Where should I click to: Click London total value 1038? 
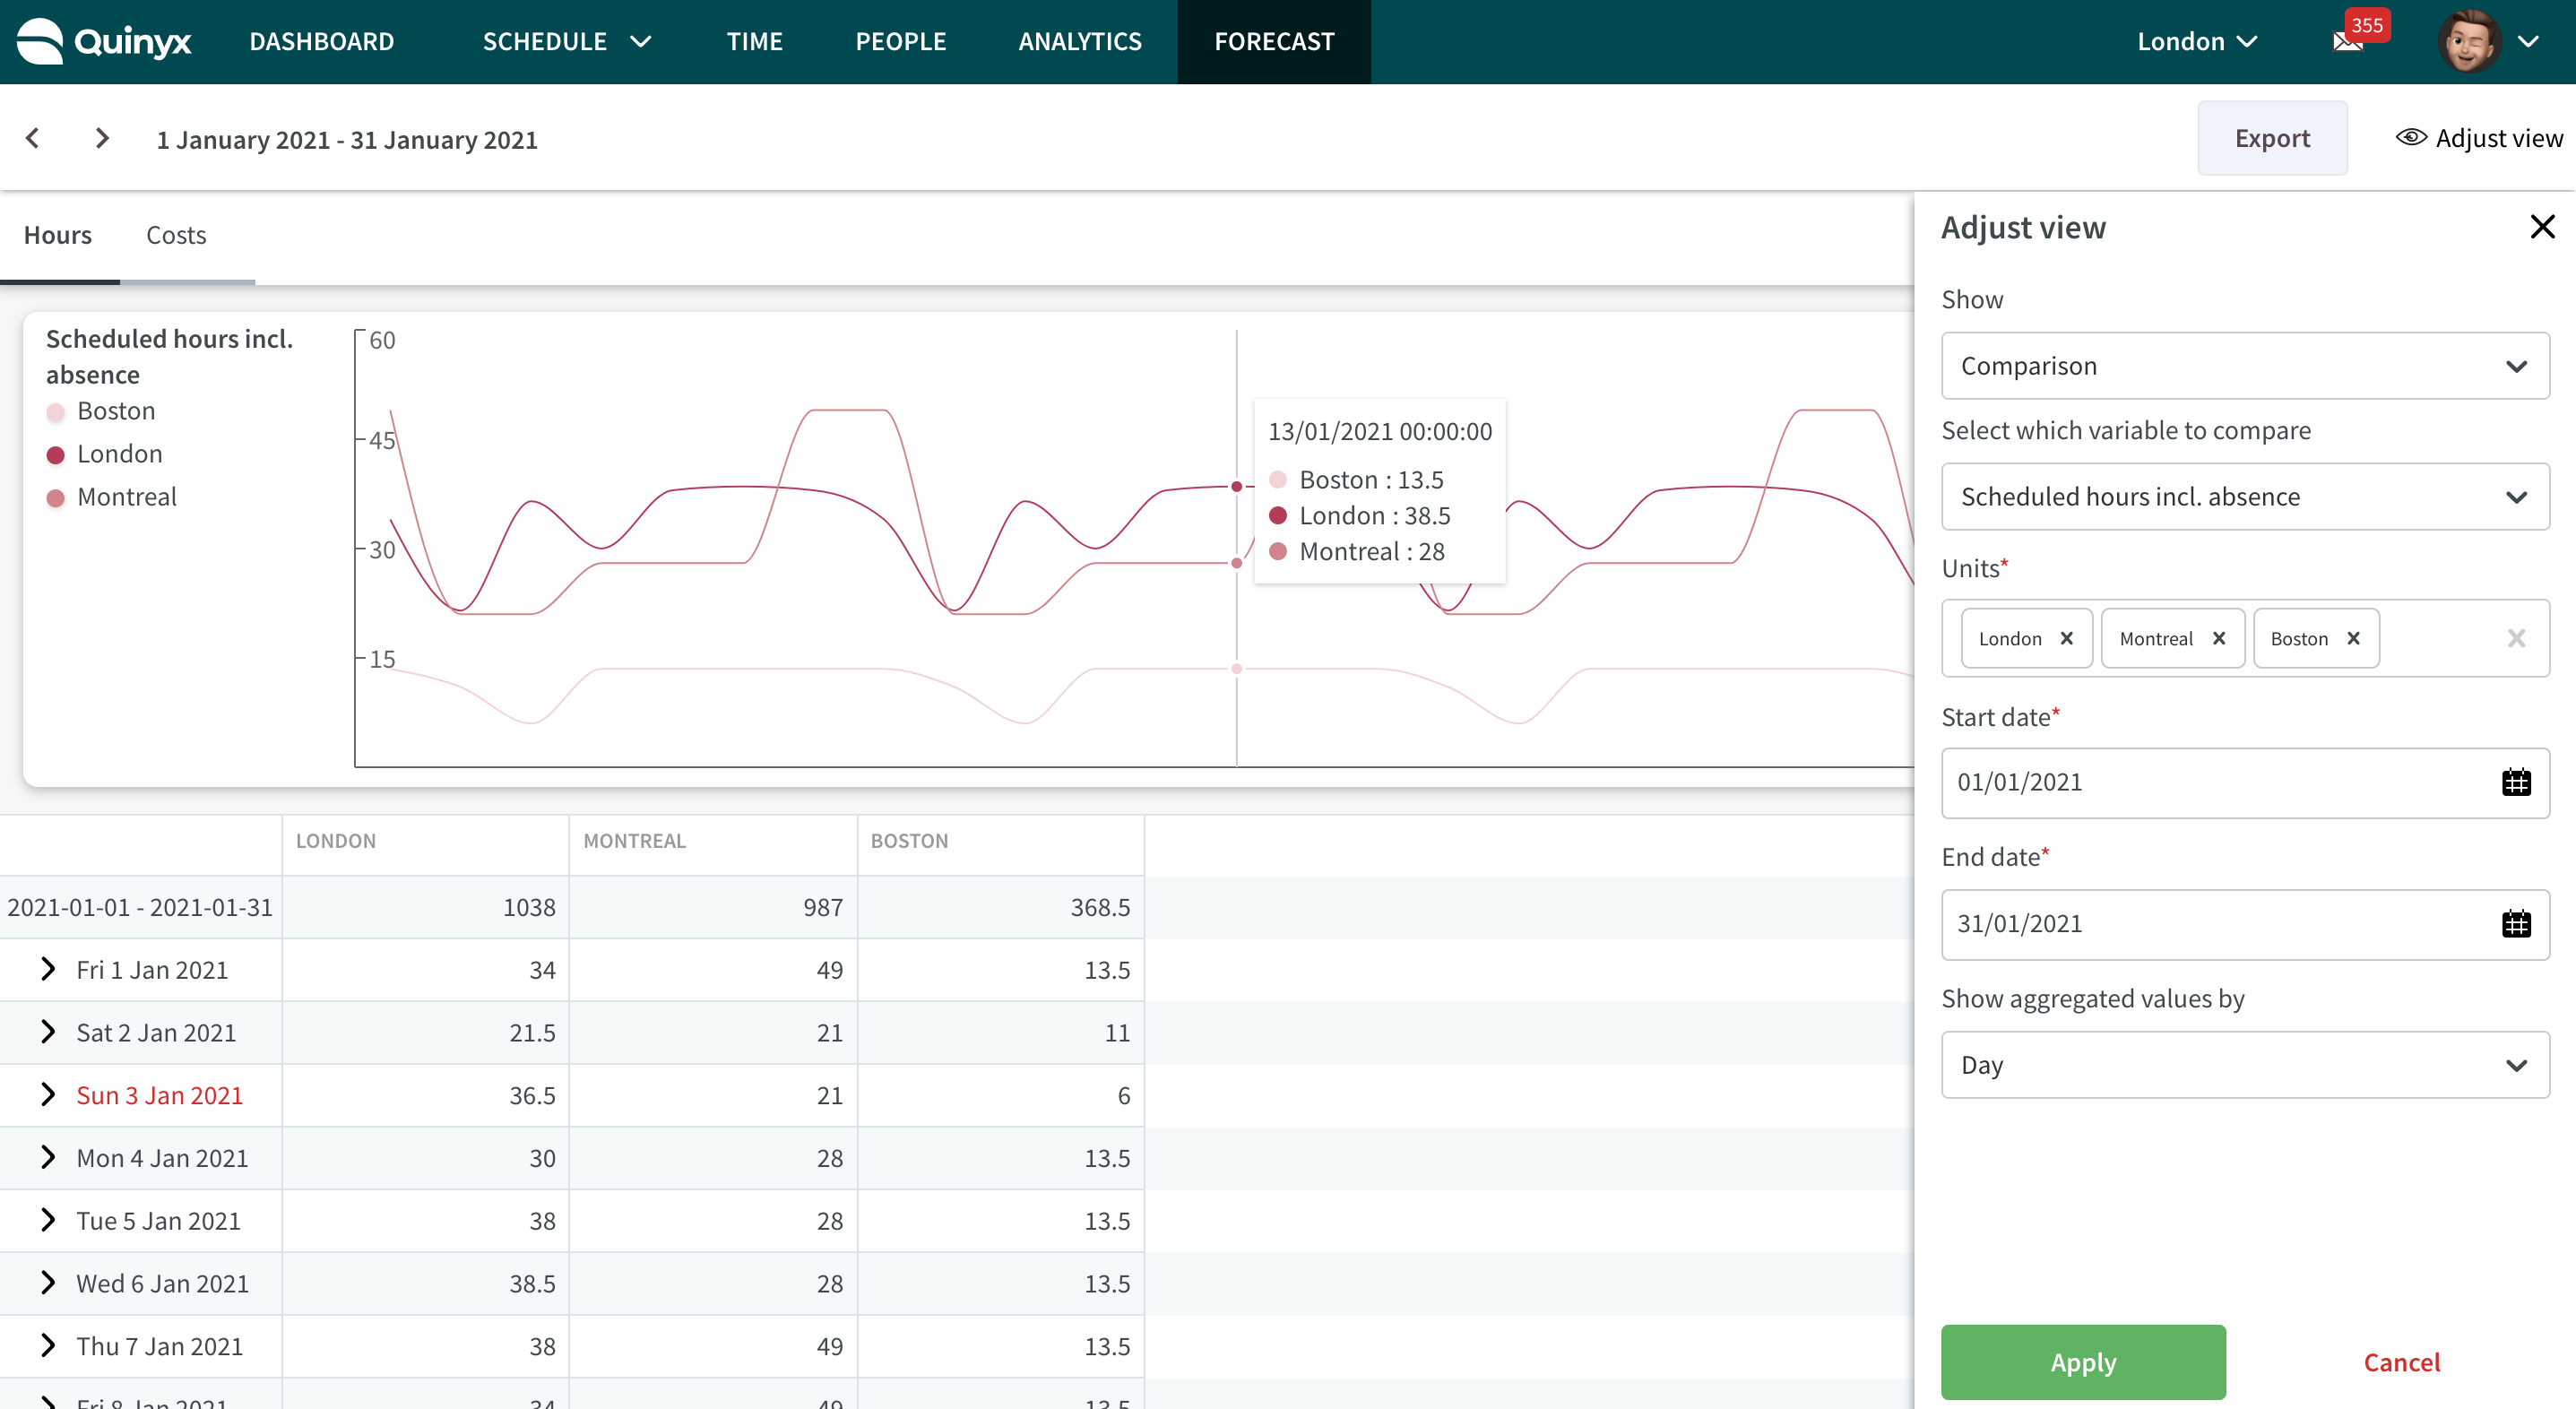point(528,907)
